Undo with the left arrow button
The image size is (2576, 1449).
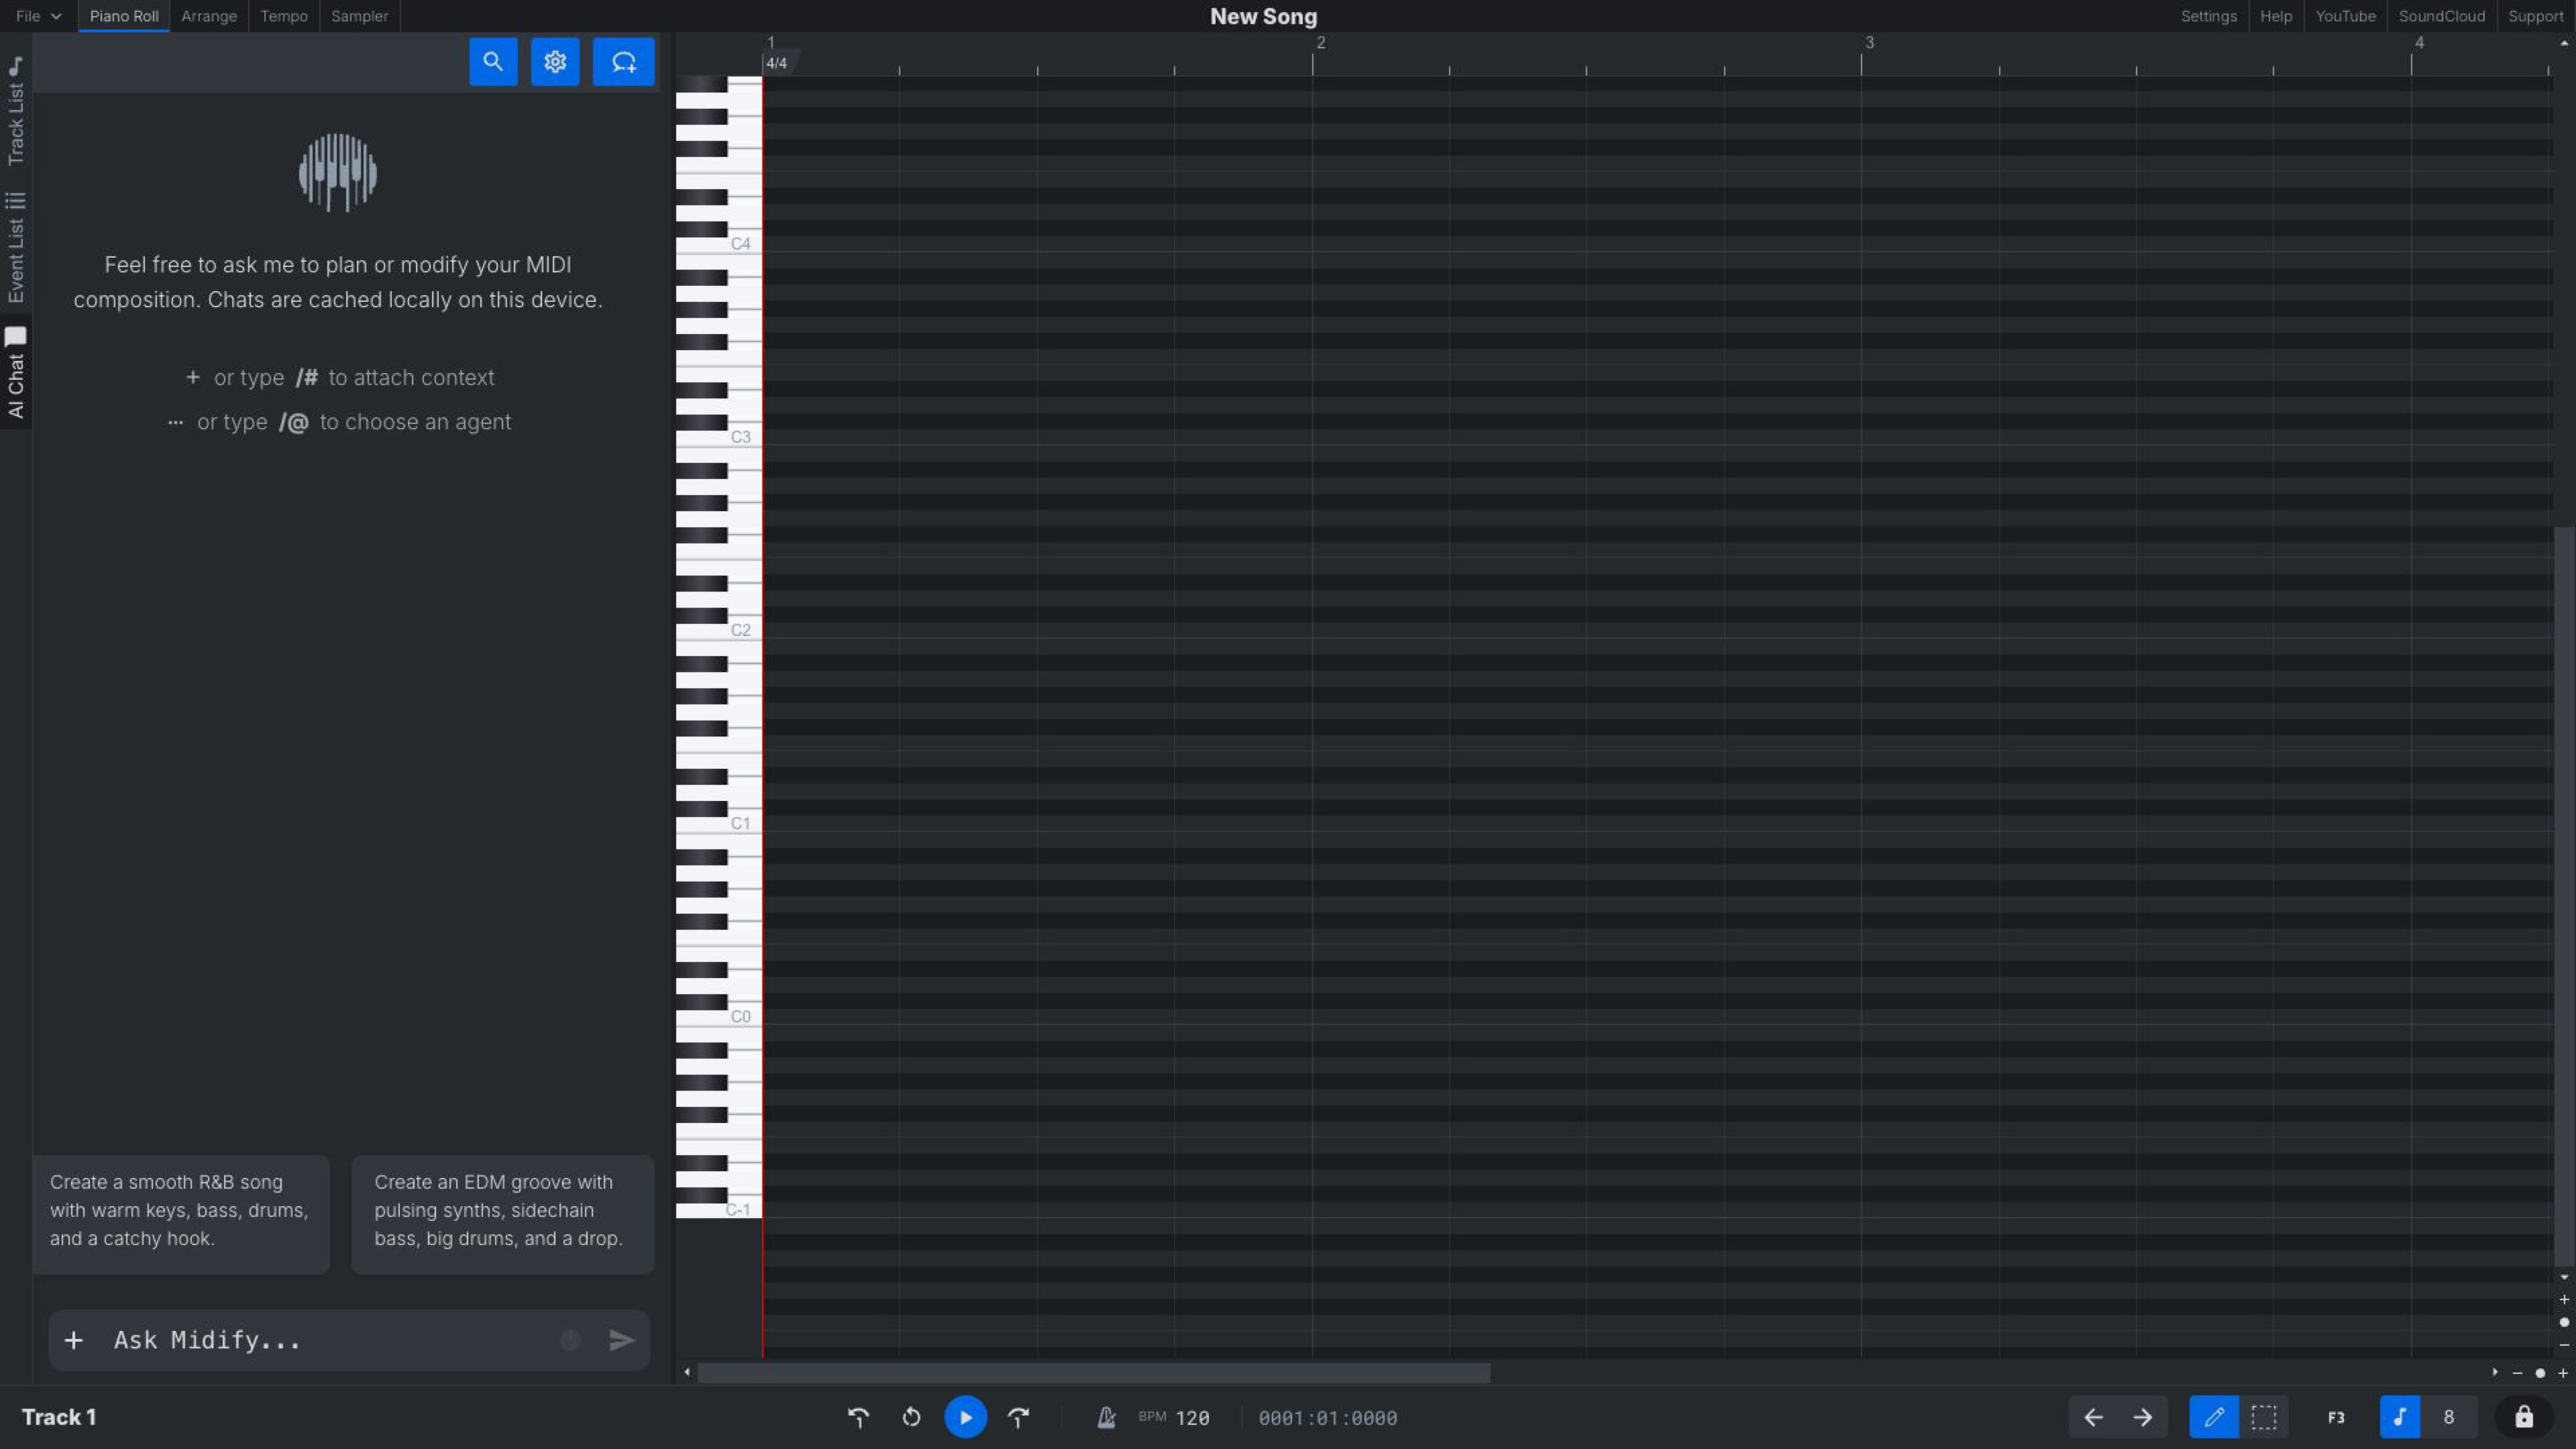point(2093,1417)
